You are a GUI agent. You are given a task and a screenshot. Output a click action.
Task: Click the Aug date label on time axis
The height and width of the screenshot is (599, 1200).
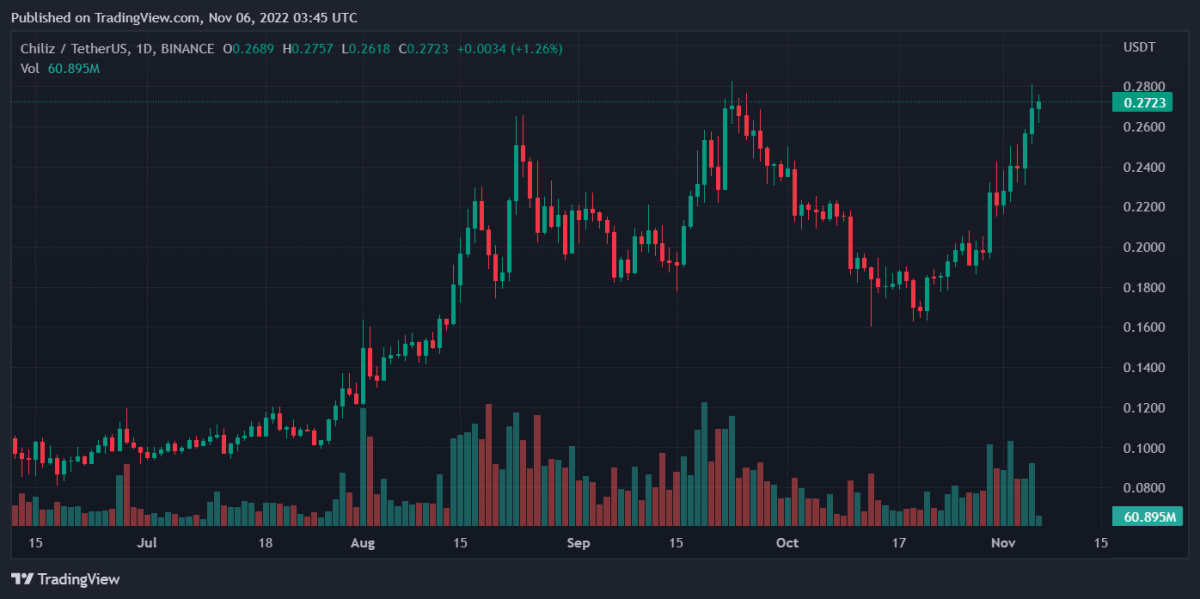click(364, 543)
